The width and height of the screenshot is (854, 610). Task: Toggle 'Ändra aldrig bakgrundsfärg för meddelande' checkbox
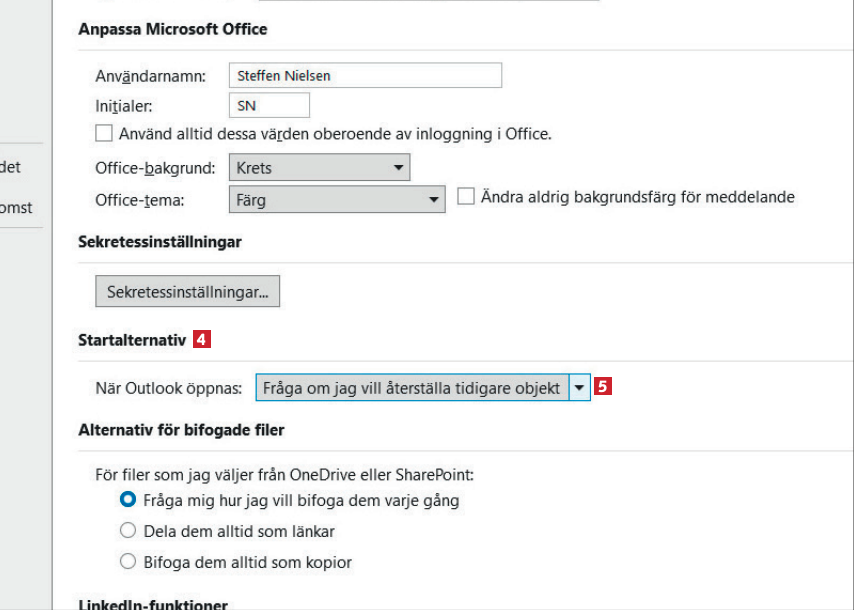coord(466,197)
